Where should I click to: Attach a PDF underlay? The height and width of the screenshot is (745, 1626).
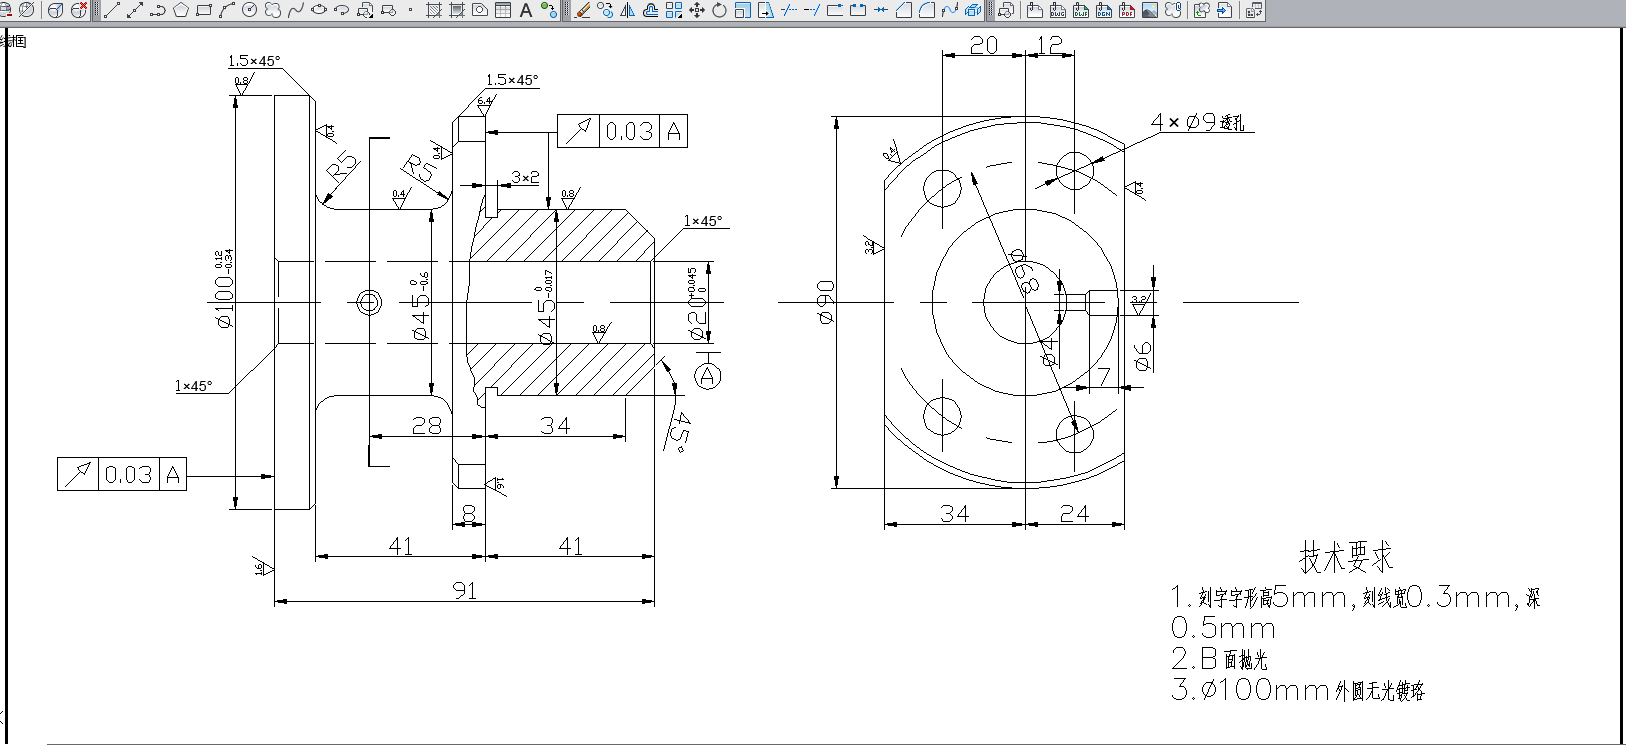(1127, 10)
